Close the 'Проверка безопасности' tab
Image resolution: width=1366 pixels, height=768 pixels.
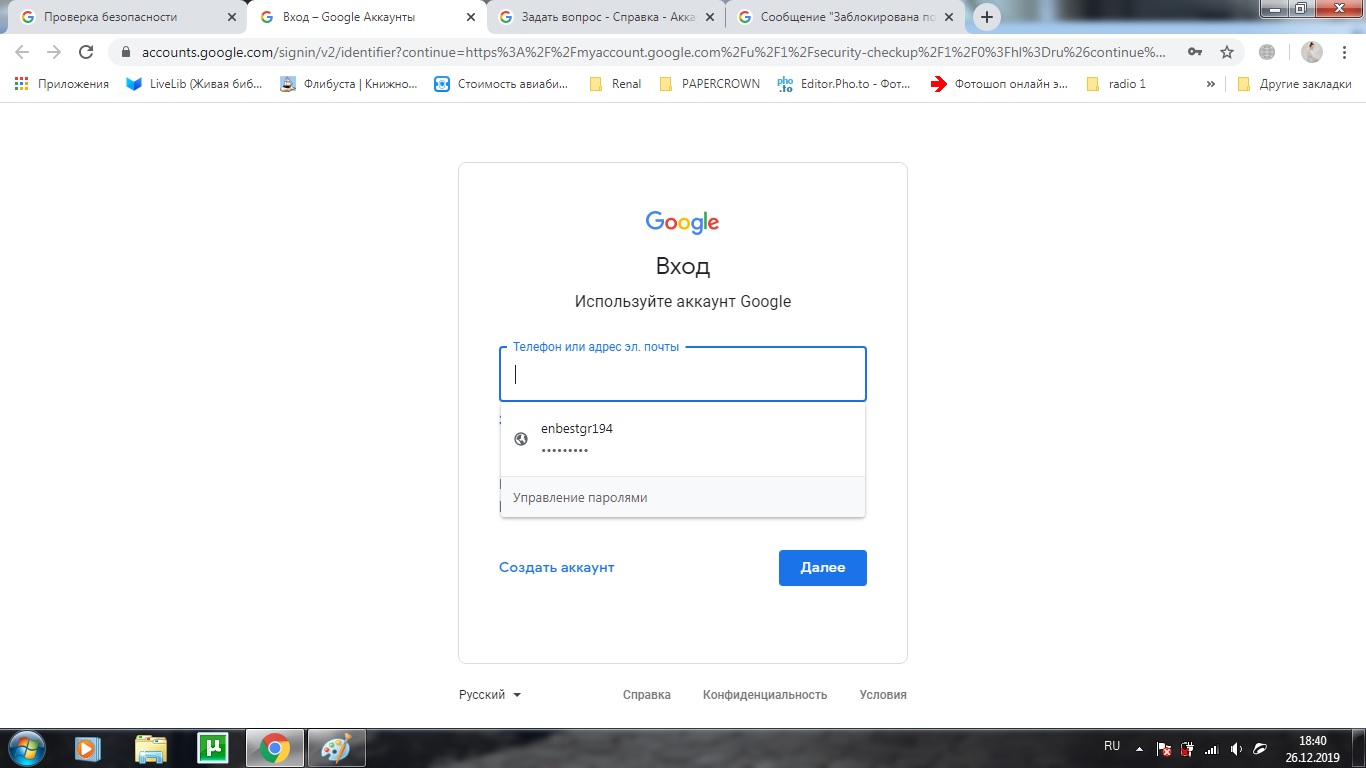point(232,17)
